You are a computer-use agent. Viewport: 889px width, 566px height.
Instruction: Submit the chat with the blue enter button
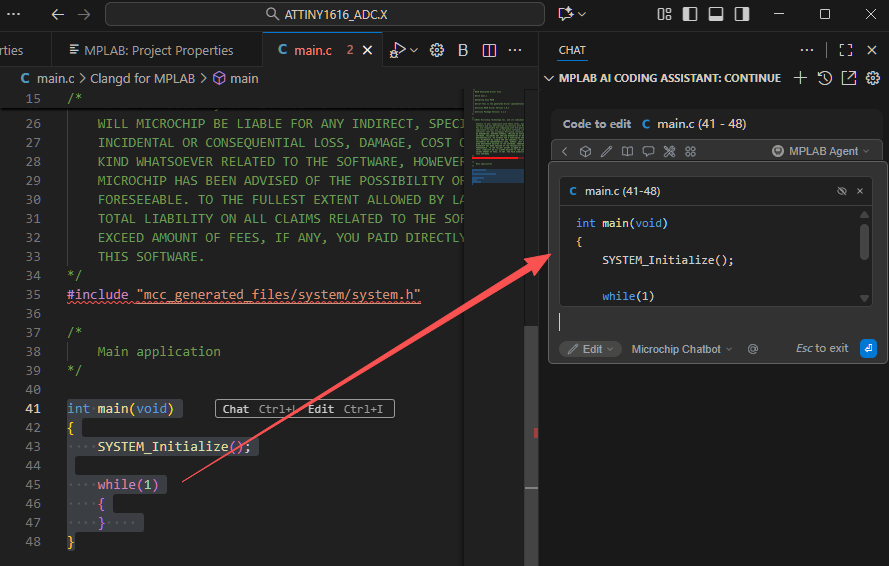[868, 348]
